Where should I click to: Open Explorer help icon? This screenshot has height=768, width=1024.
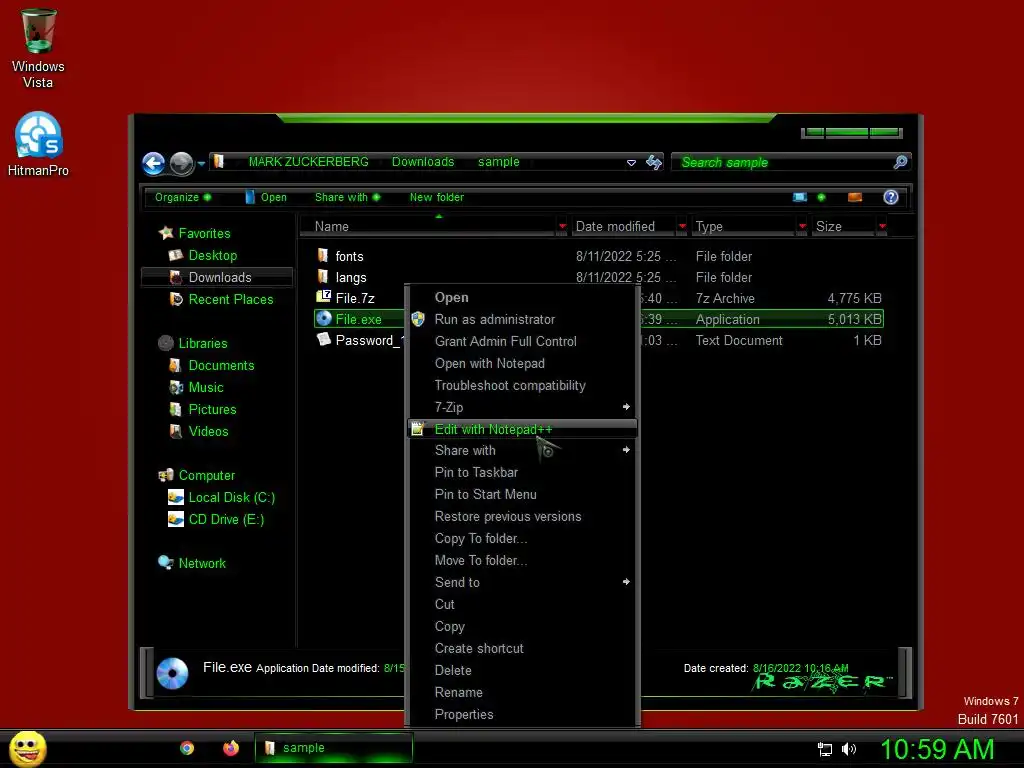point(890,197)
